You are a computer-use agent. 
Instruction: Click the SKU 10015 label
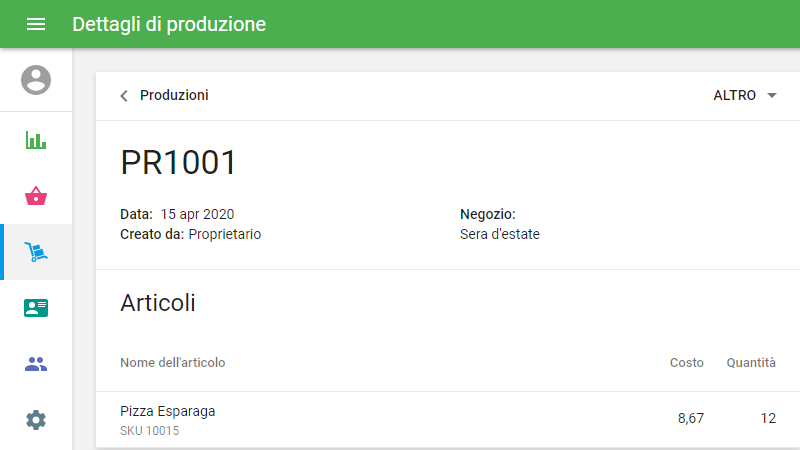click(x=150, y=431)
